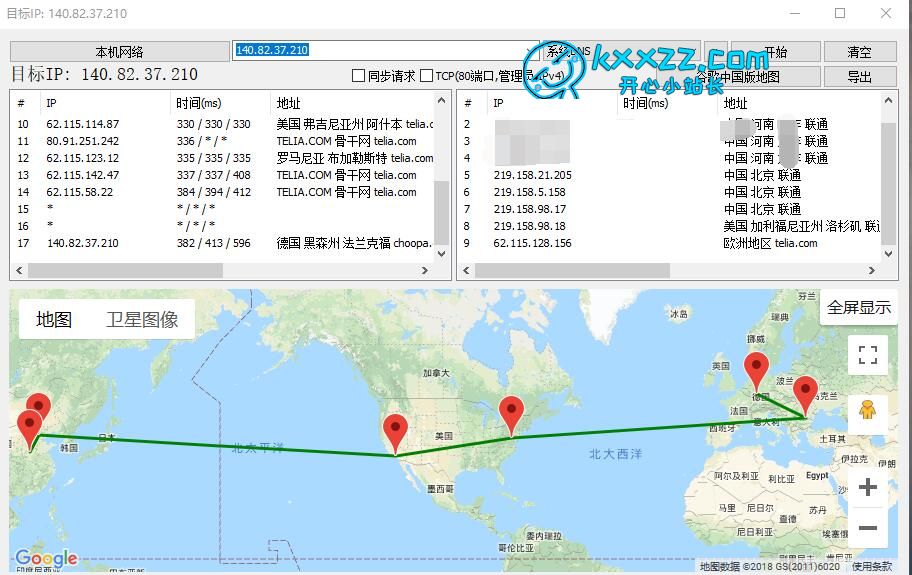
Task: Click the left table vertical scrollbar thumb
Action: [441, 213]
